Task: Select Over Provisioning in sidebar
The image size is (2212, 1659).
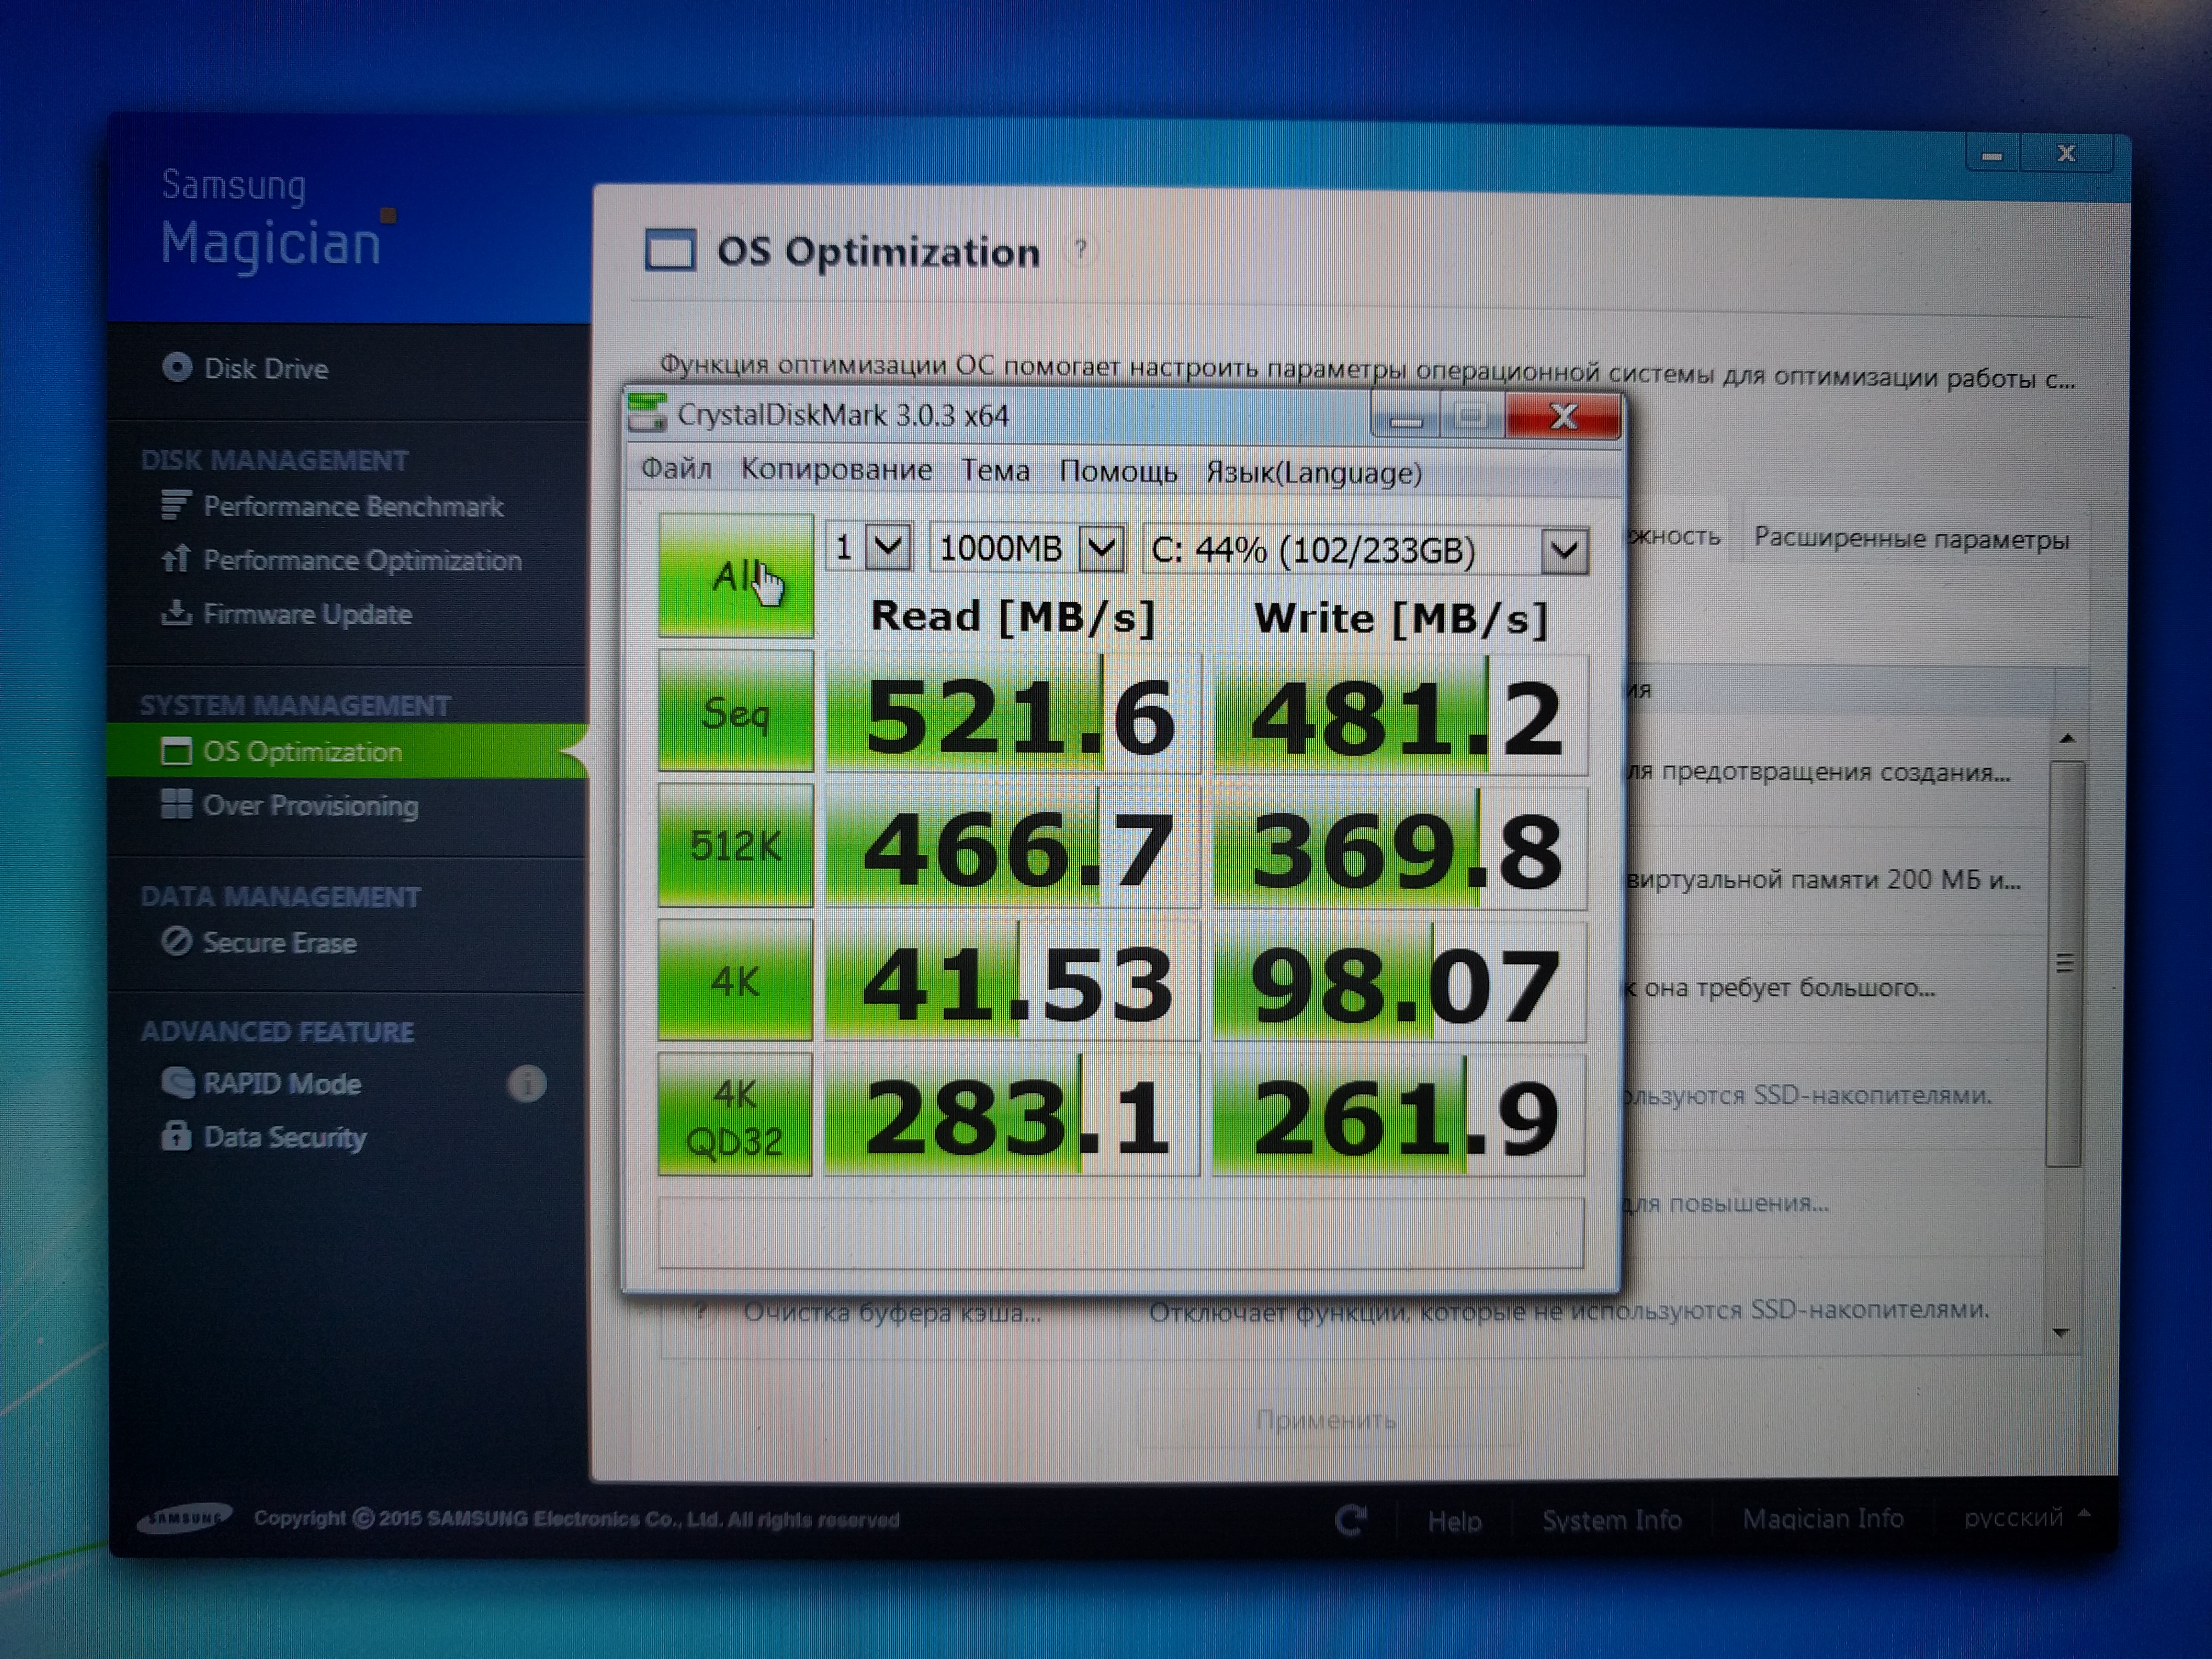Action: (x=309, y=806)
